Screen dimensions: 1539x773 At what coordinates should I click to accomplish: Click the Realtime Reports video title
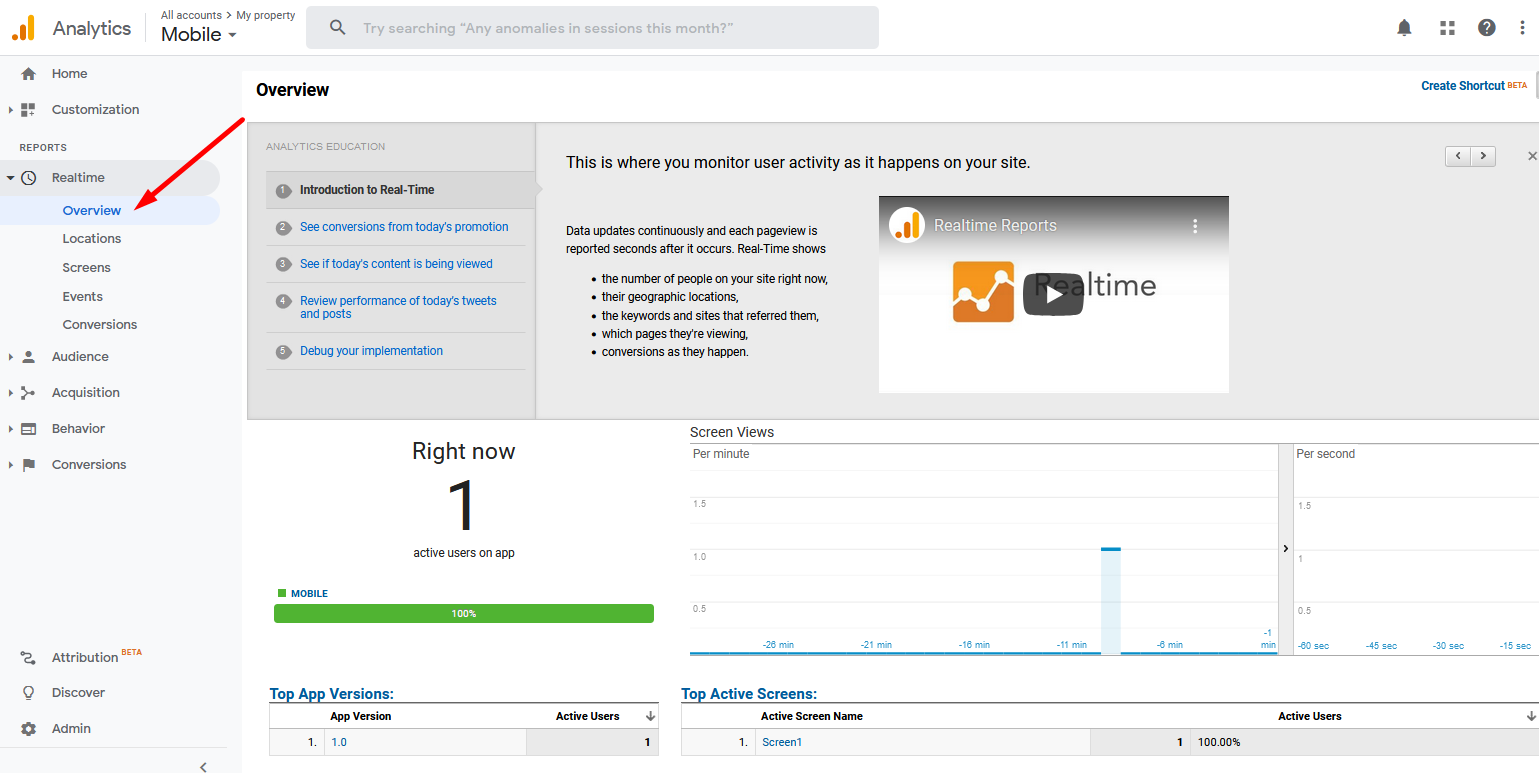point(995,226)
